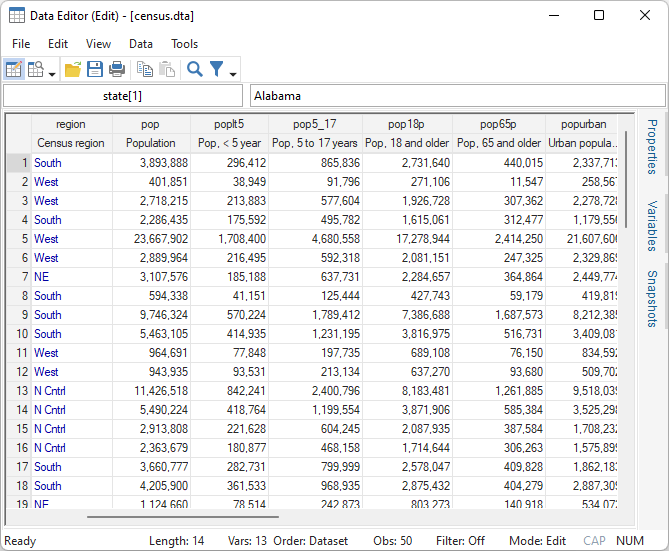Open the dropdown arrow beside Browse mode icon
This screenshot has width=669, height=551.
click(x=52, y=74)
